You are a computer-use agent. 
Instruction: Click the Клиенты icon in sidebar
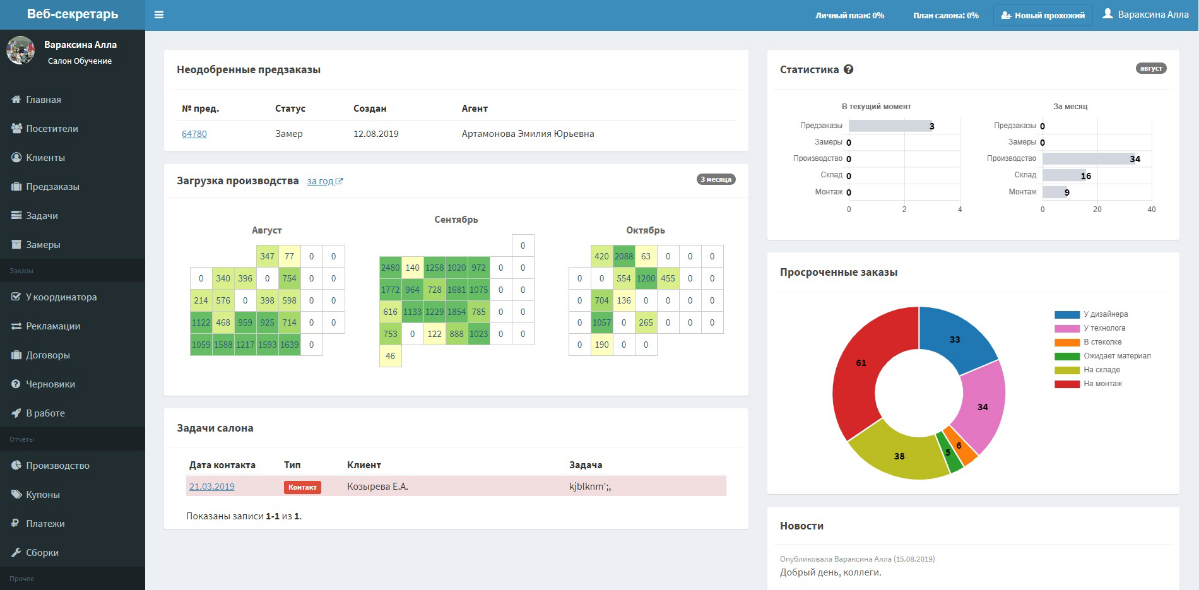pos(16,158)
